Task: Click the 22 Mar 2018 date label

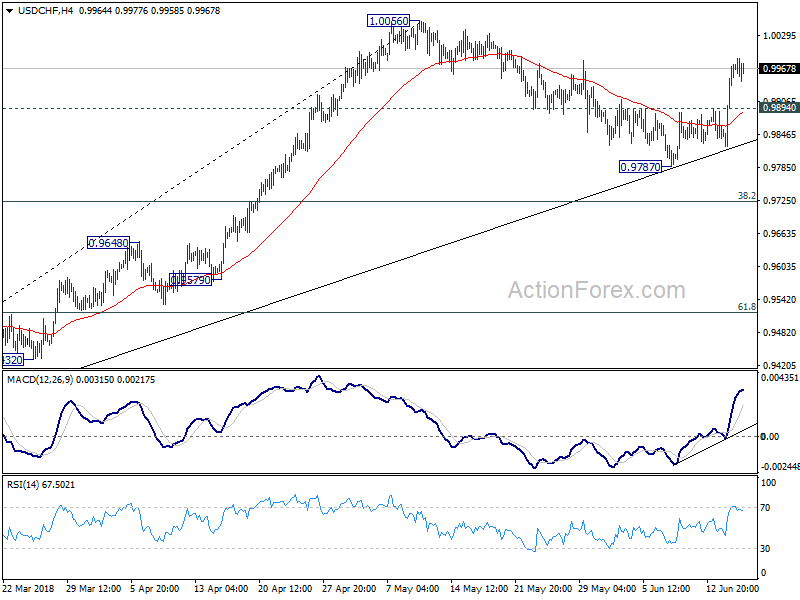Action: (x=28, y=589)
